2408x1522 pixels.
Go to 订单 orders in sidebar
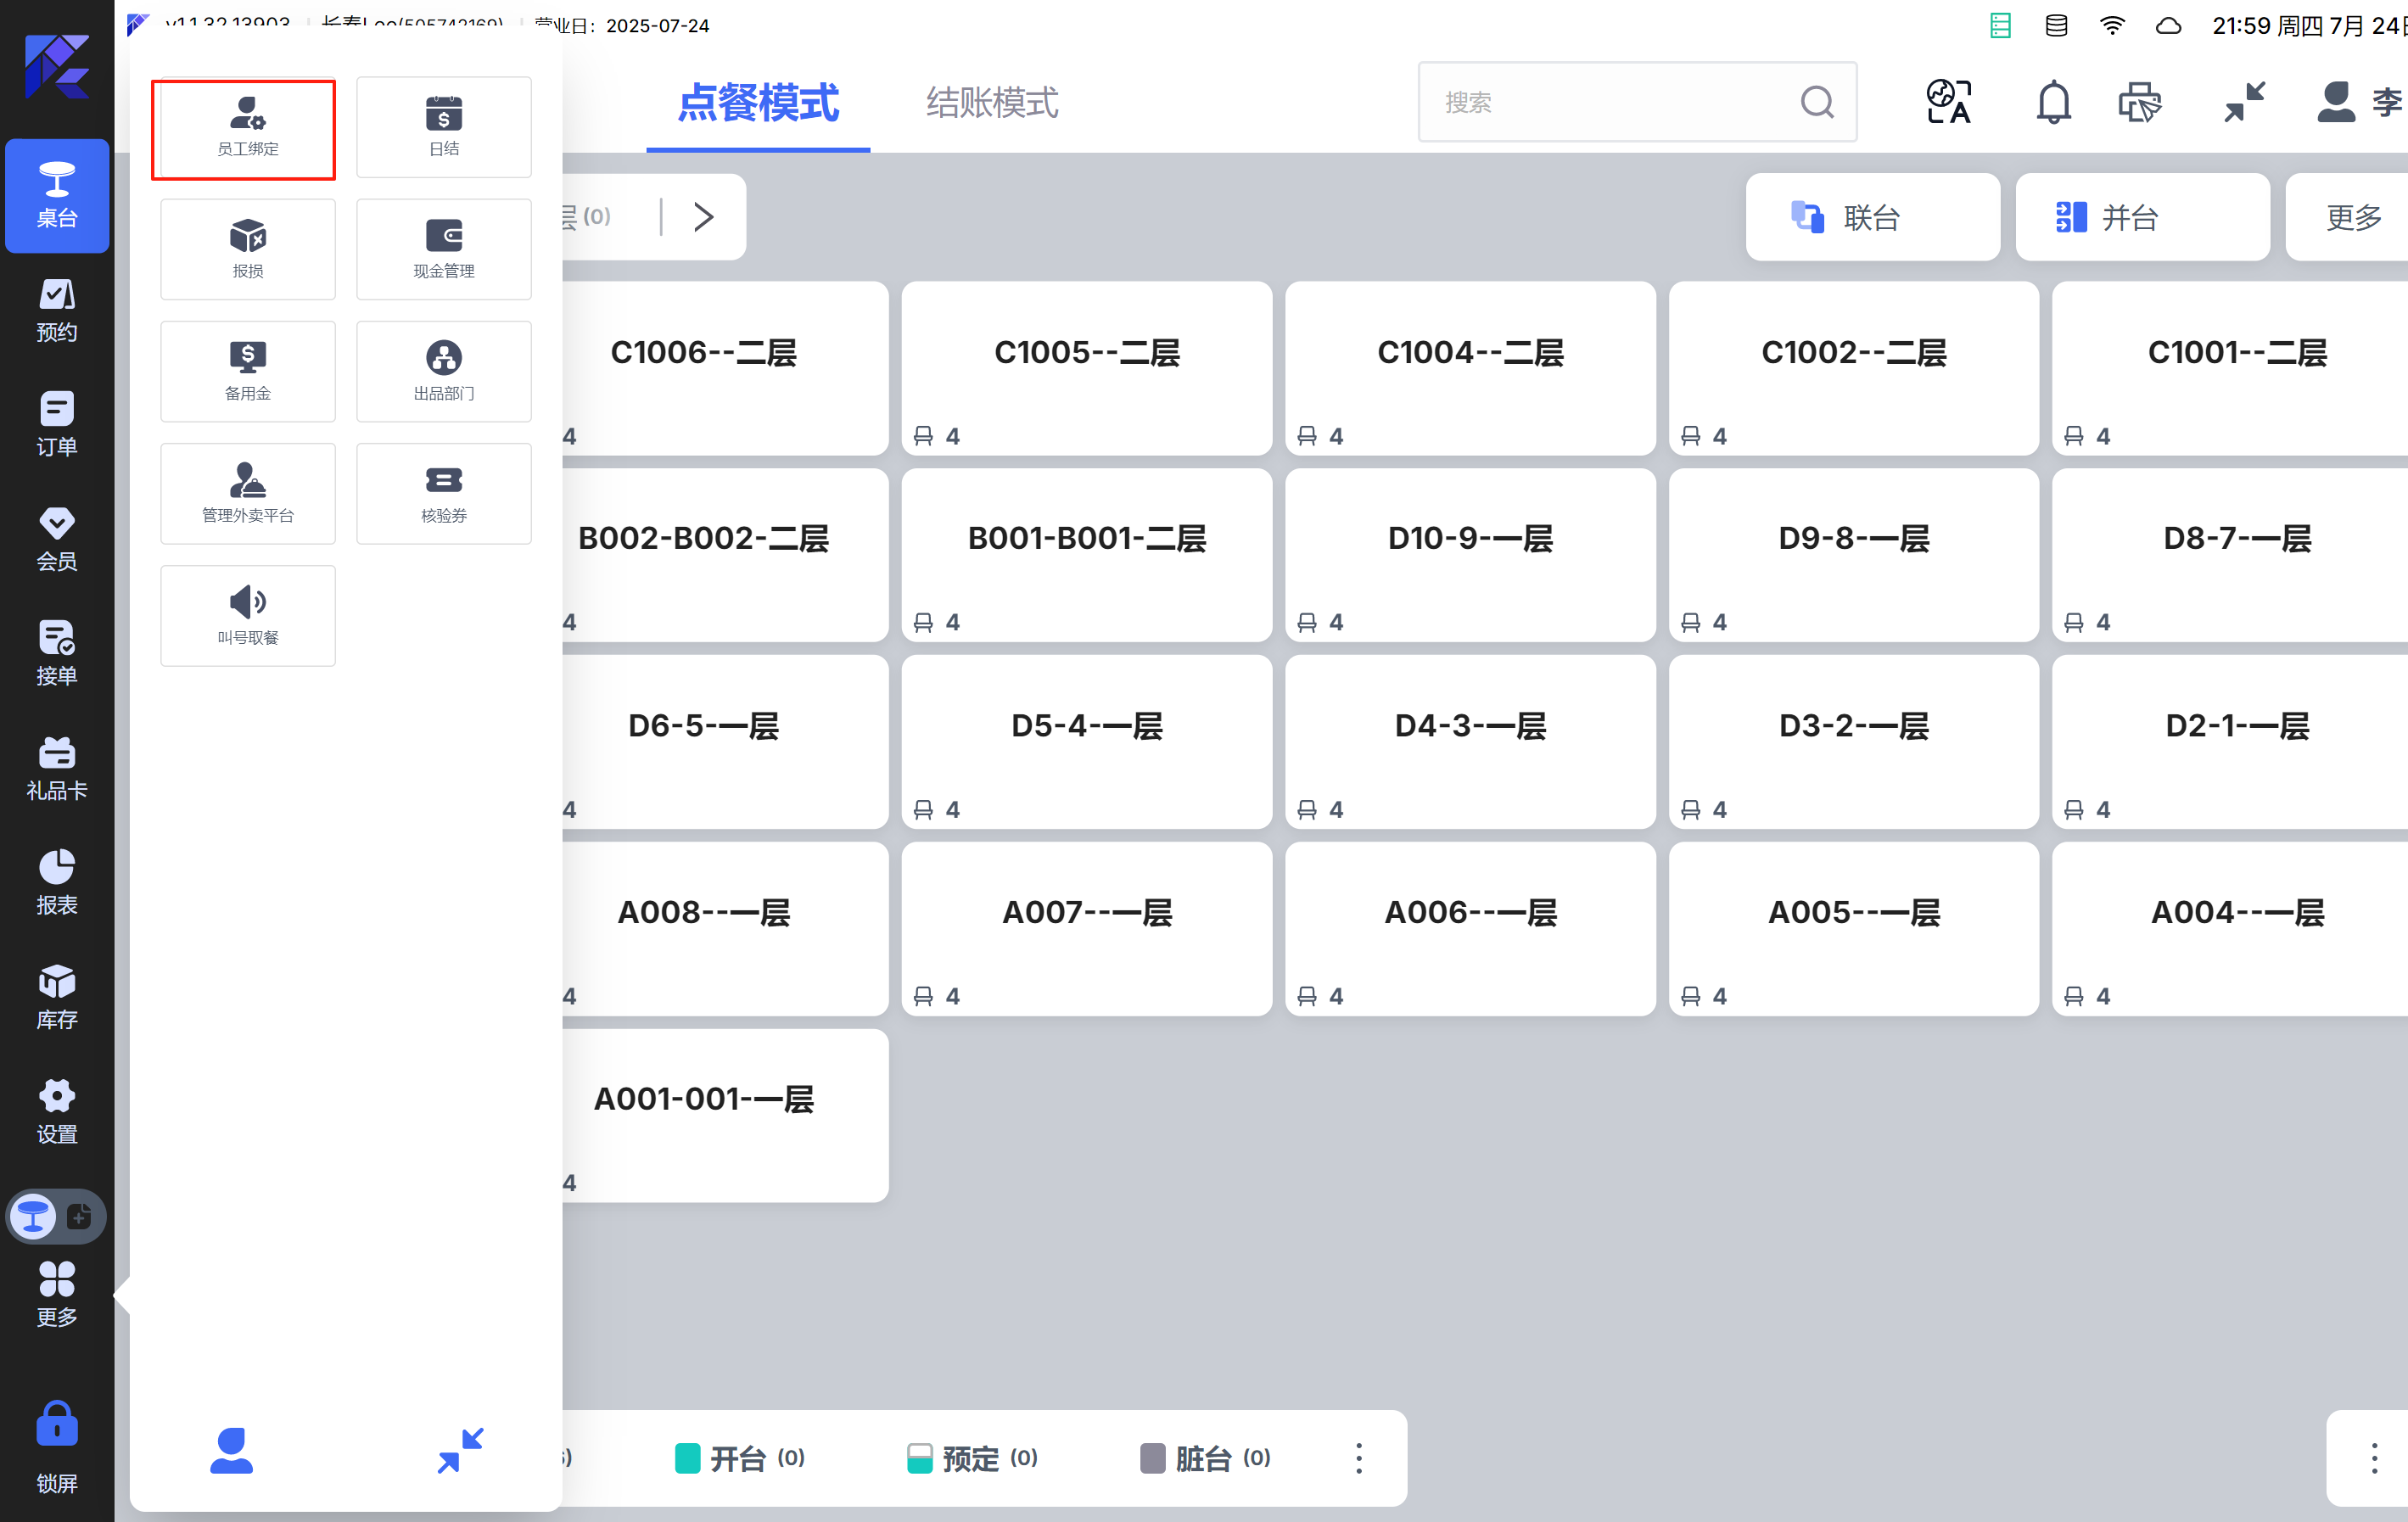[57, 425]
